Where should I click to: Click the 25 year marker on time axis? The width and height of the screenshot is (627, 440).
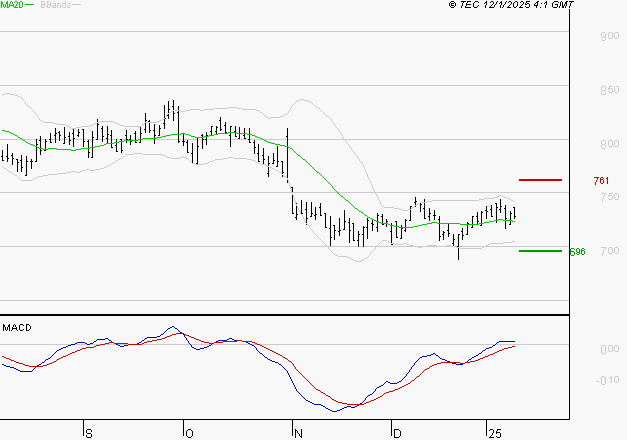495,434
